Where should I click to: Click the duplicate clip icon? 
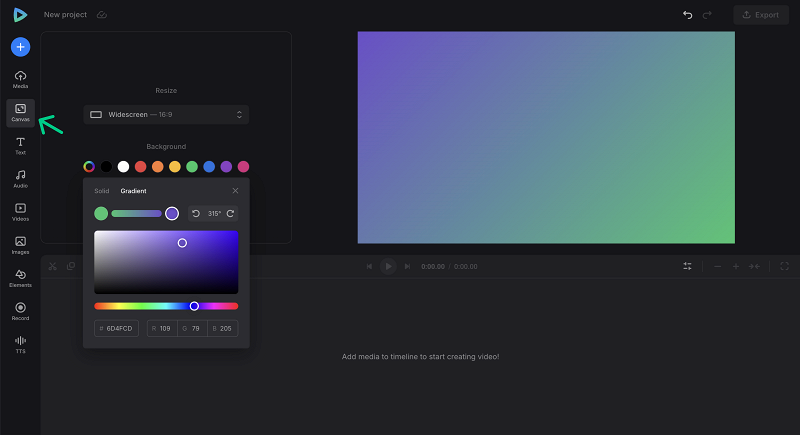pos(71,266)
